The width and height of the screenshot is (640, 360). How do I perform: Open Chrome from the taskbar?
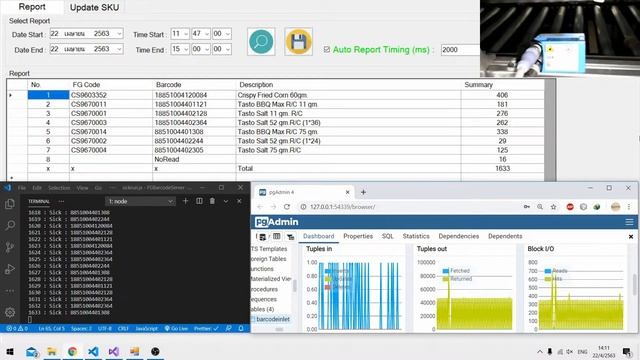(x=72, y=351)
